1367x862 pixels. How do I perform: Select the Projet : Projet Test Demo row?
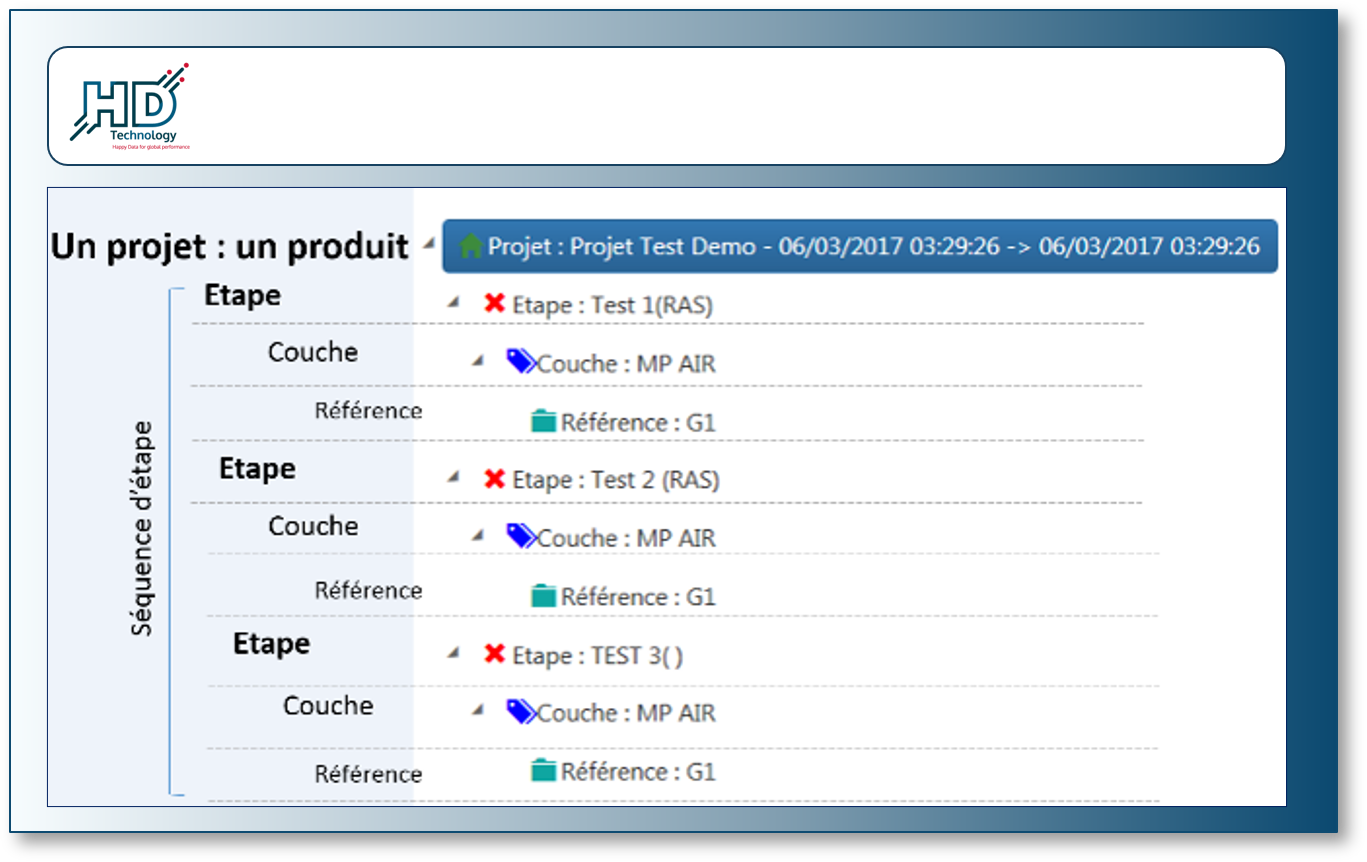pos(860,246)
